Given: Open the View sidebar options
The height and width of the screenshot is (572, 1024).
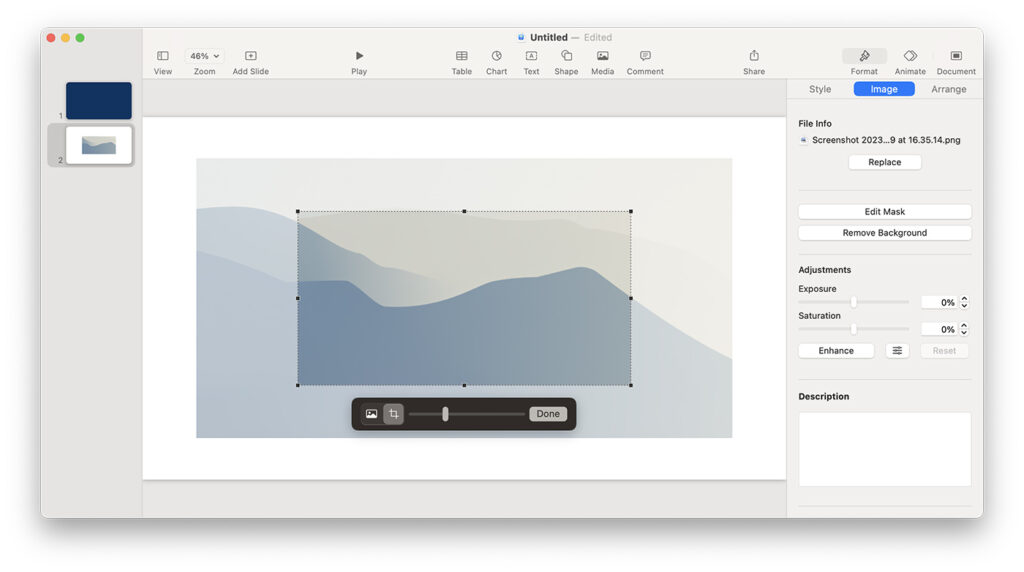Looking at the screenshot, I should 163,56.
